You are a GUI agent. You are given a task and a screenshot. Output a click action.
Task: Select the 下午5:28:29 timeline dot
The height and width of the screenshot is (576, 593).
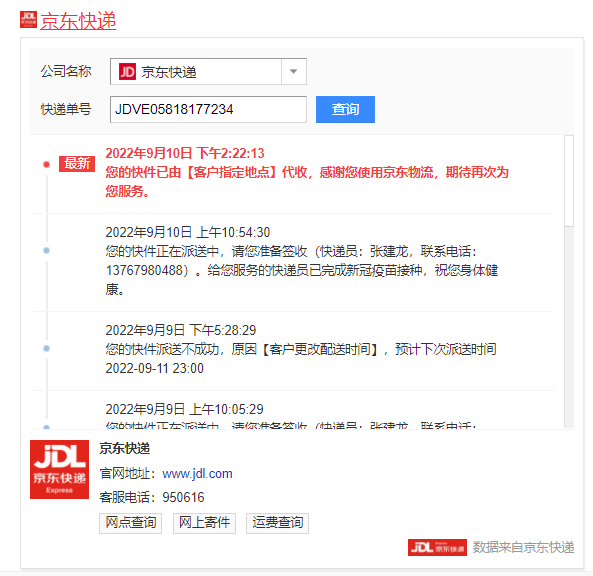[47, 348]
